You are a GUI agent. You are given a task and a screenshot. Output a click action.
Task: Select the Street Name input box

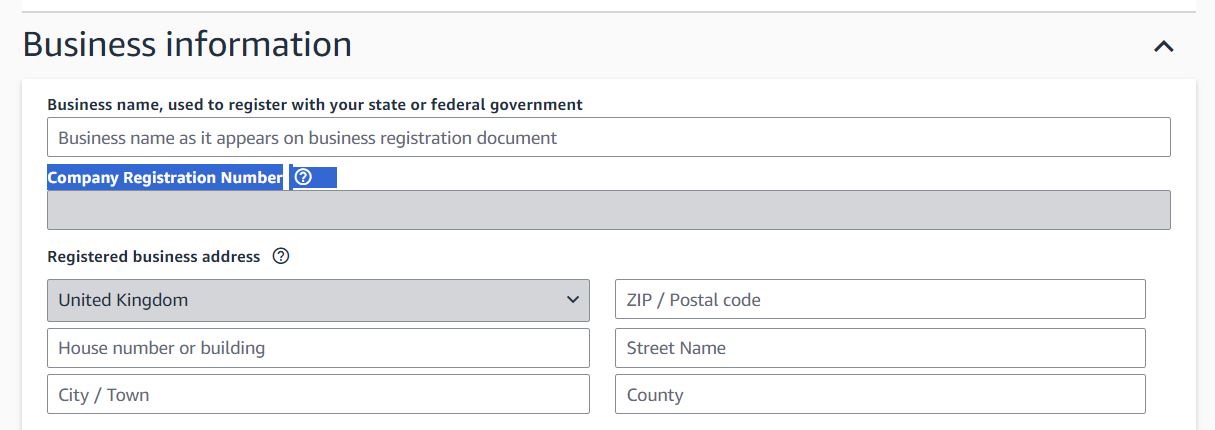[880, 348]
